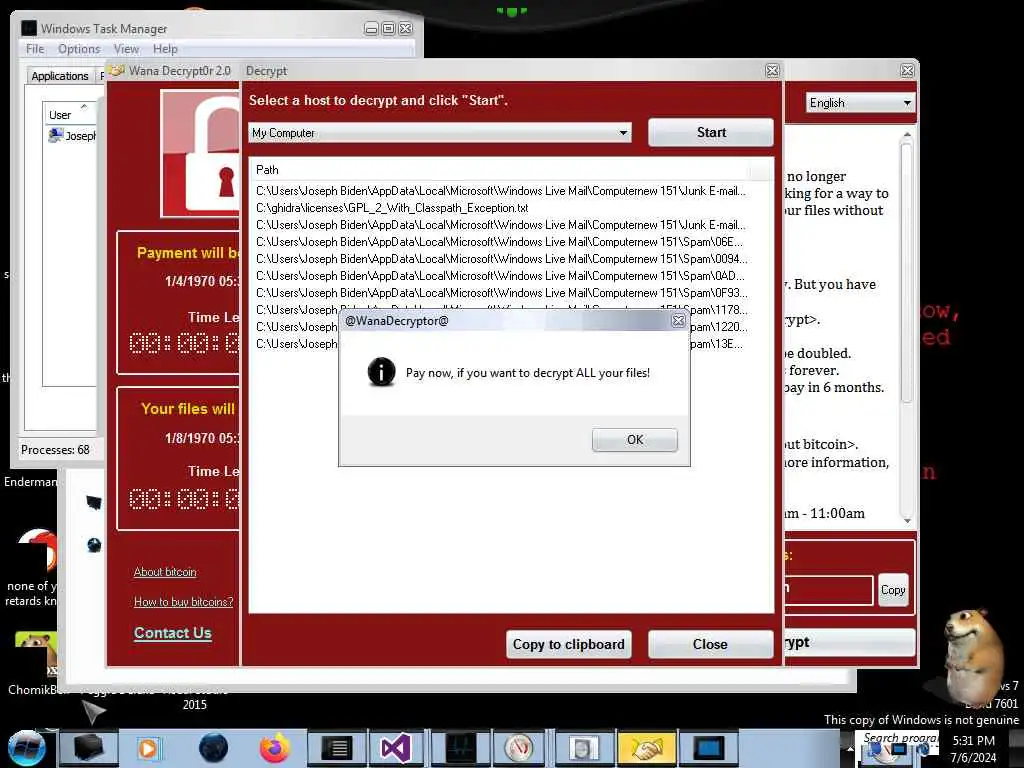Switch to the Applications tab
This screenshot has width=1024, height=768.
pyautogui.click(x=59, y=76)
